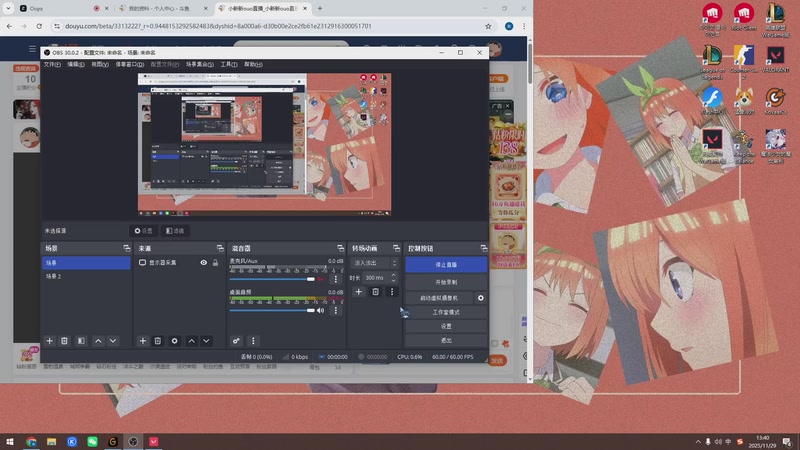This screenshot has width=800, height=450.
Task: Float the 场景 dock with its pop-out icon
Action: click(x=127, y=248)
